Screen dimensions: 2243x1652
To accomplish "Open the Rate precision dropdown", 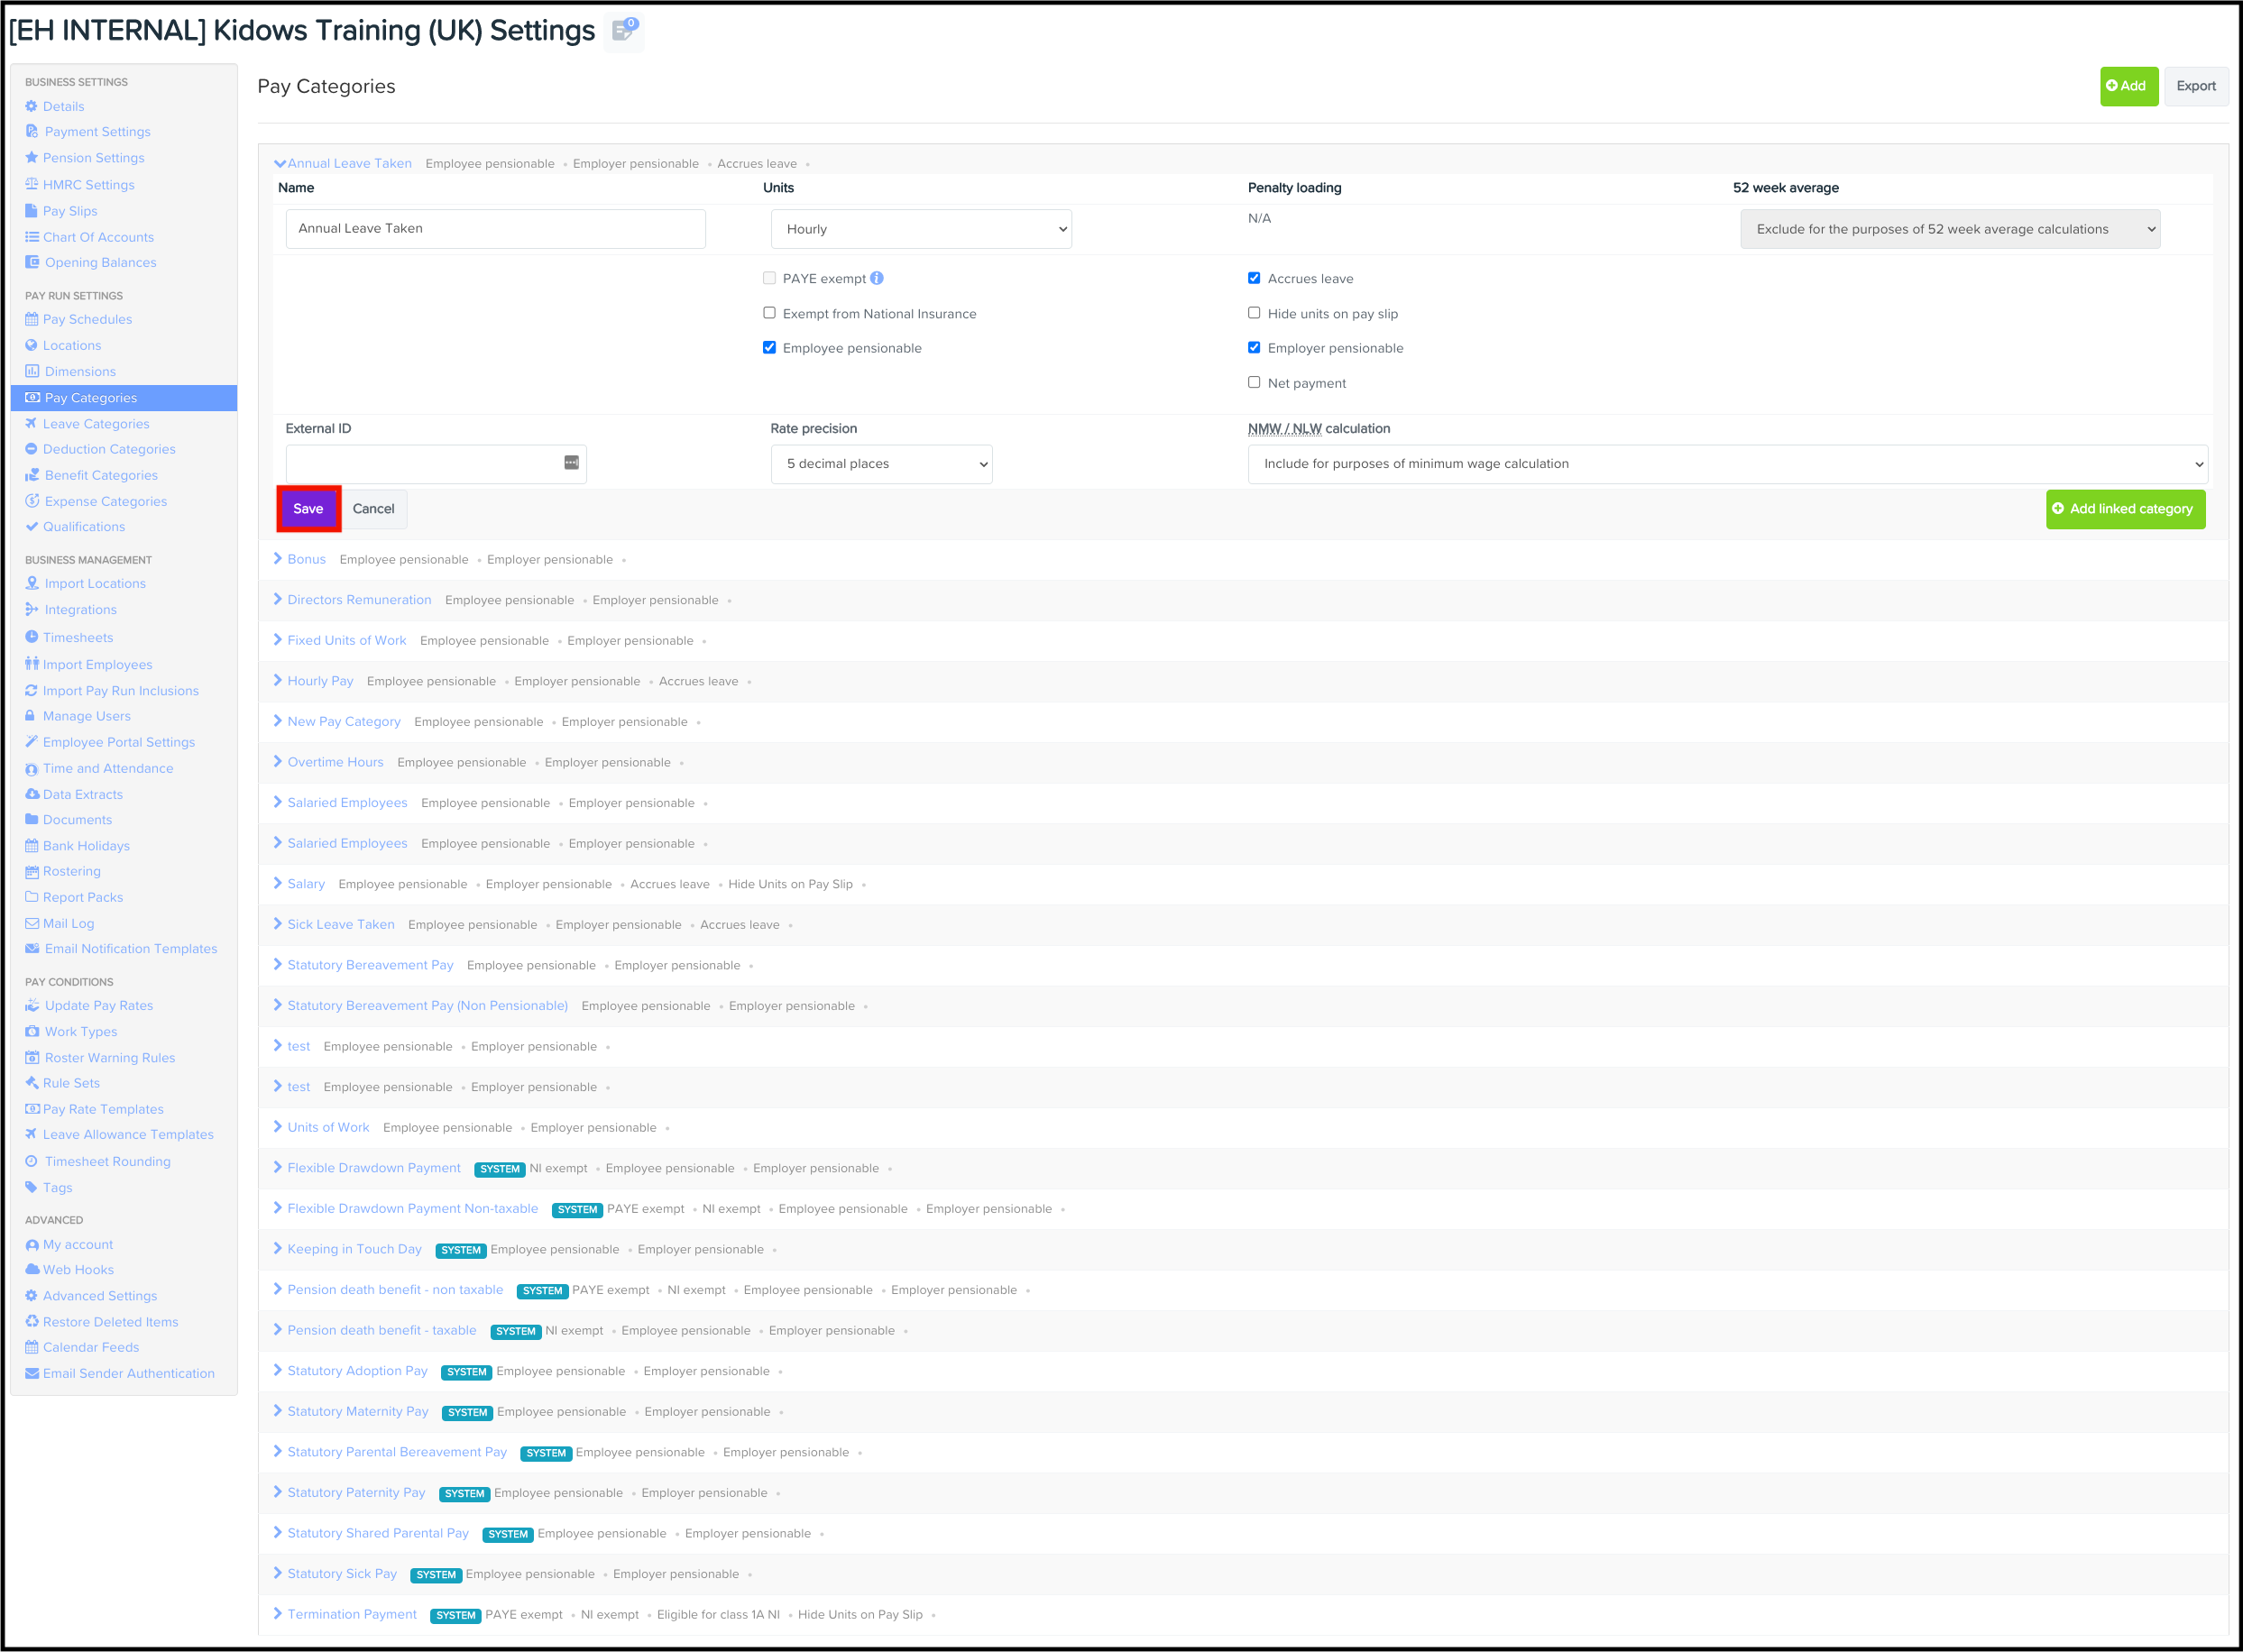I will tap(881, 464).
